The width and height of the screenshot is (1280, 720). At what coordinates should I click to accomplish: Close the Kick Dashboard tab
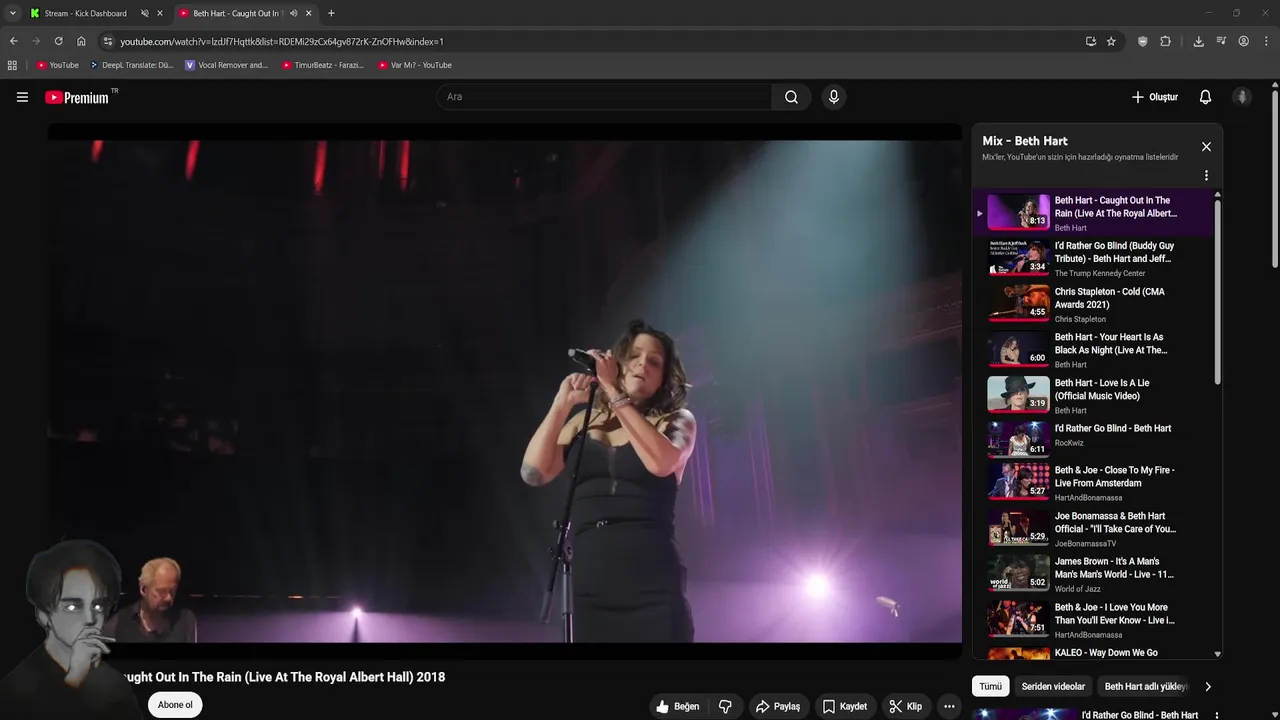tap(160, 13)
